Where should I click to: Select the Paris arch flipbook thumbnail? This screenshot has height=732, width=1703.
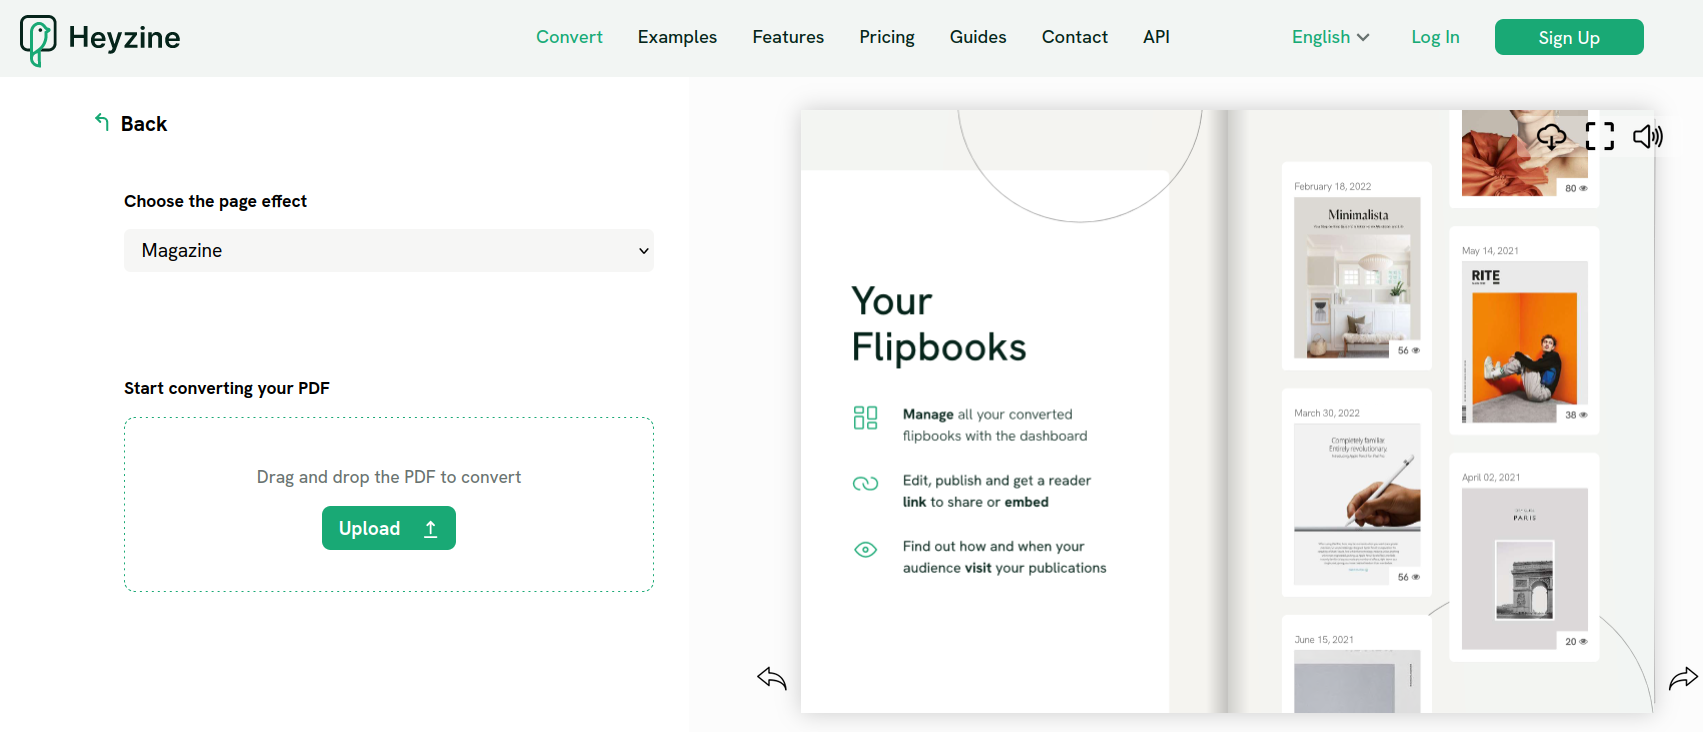1525,569
